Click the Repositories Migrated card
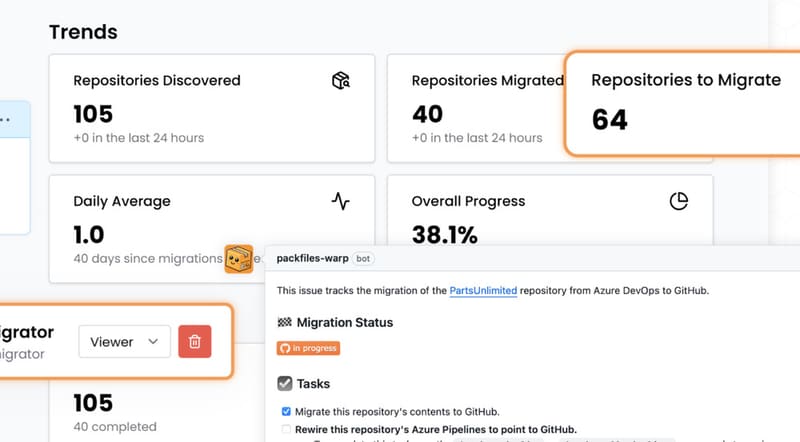Screen dimensions: 800x442 [x=475, y=108]
